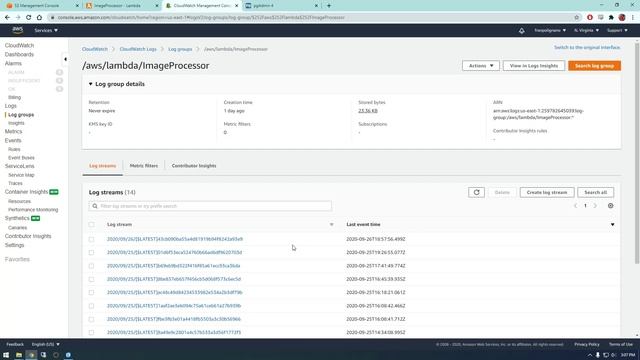Click the AWS logo home icon

[18, 30]
